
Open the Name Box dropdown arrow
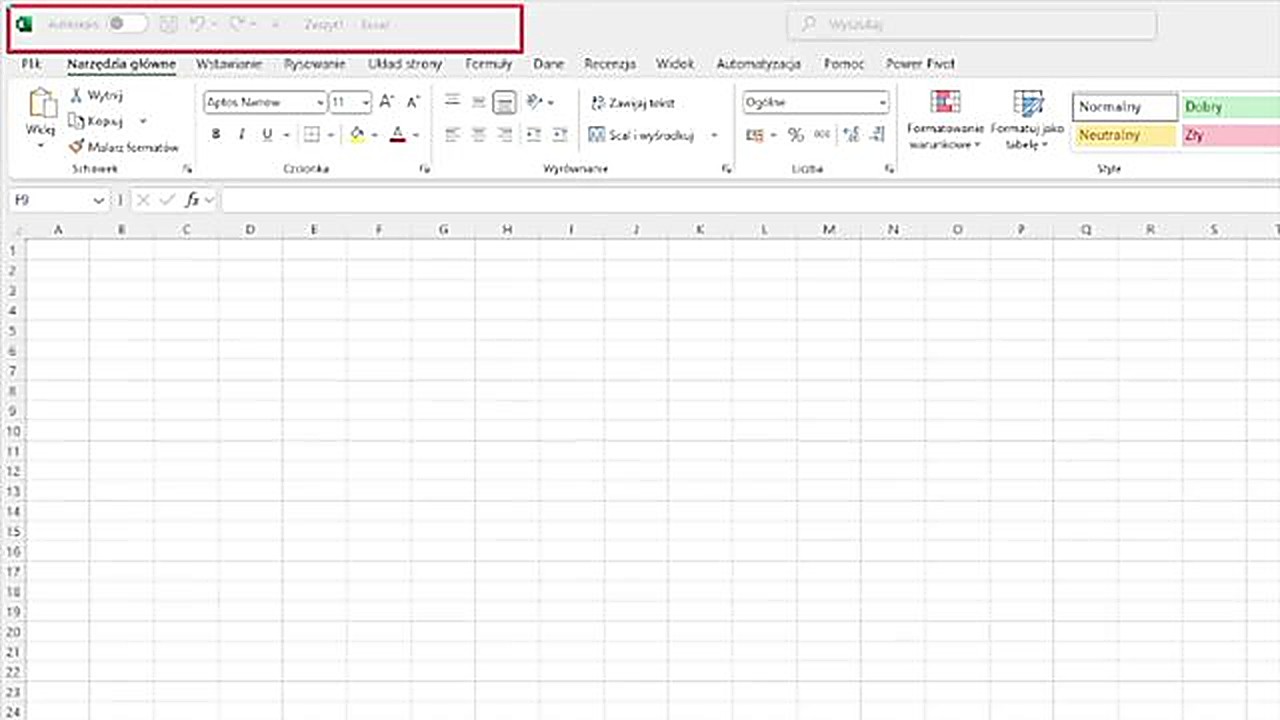tap(98, 200)
